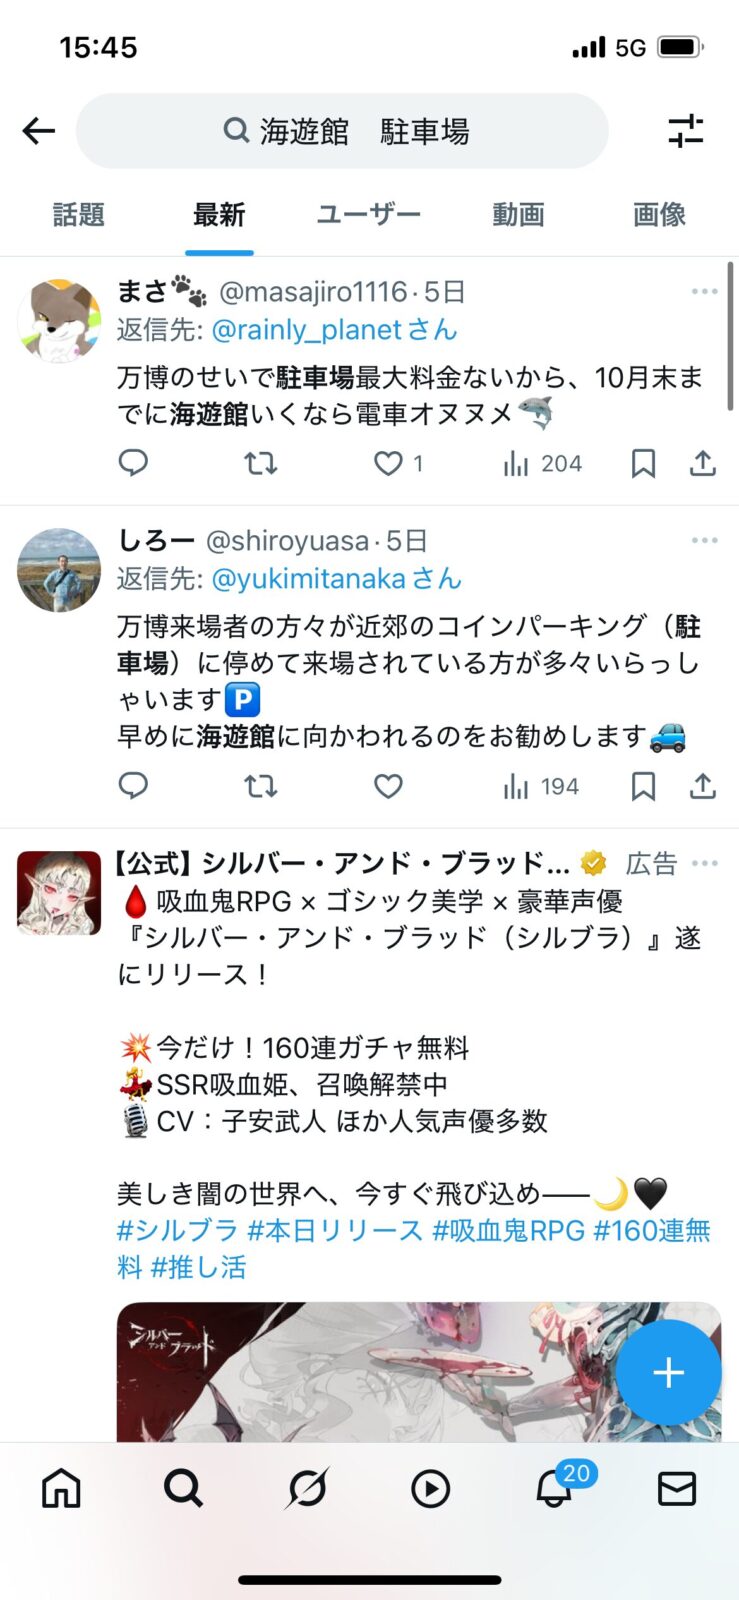The image size is (739, 1600).
Task: Bookmark the post by まさ
Action: point(643,463)
